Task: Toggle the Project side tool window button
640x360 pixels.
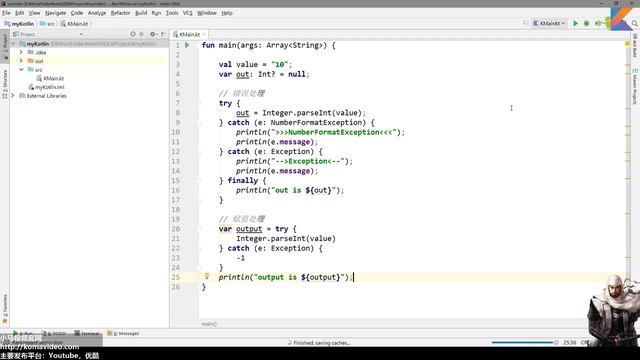Action: (5, 47)
